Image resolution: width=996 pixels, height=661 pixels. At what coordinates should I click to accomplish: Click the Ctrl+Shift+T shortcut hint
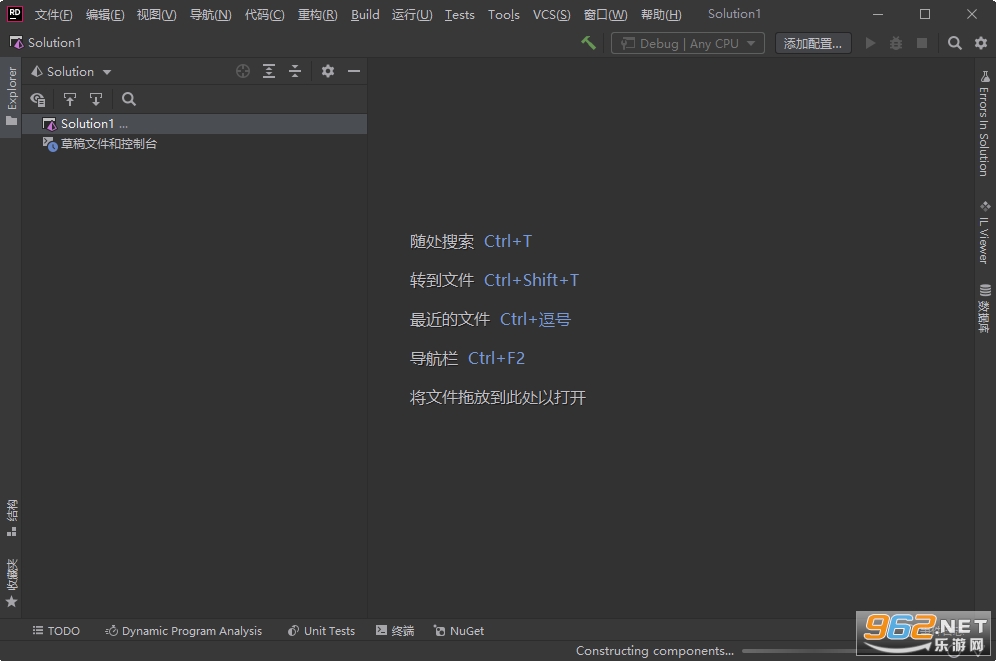(x=532, y=280)
